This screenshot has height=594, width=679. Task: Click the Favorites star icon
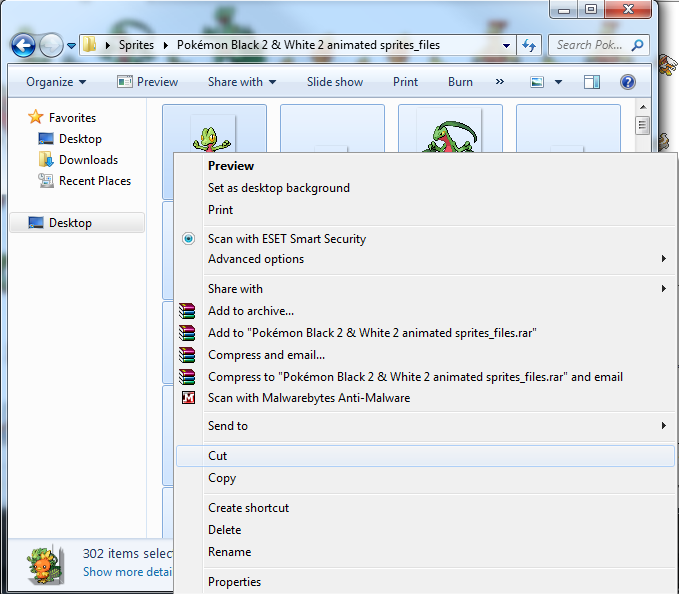click(x=36, y=117)
